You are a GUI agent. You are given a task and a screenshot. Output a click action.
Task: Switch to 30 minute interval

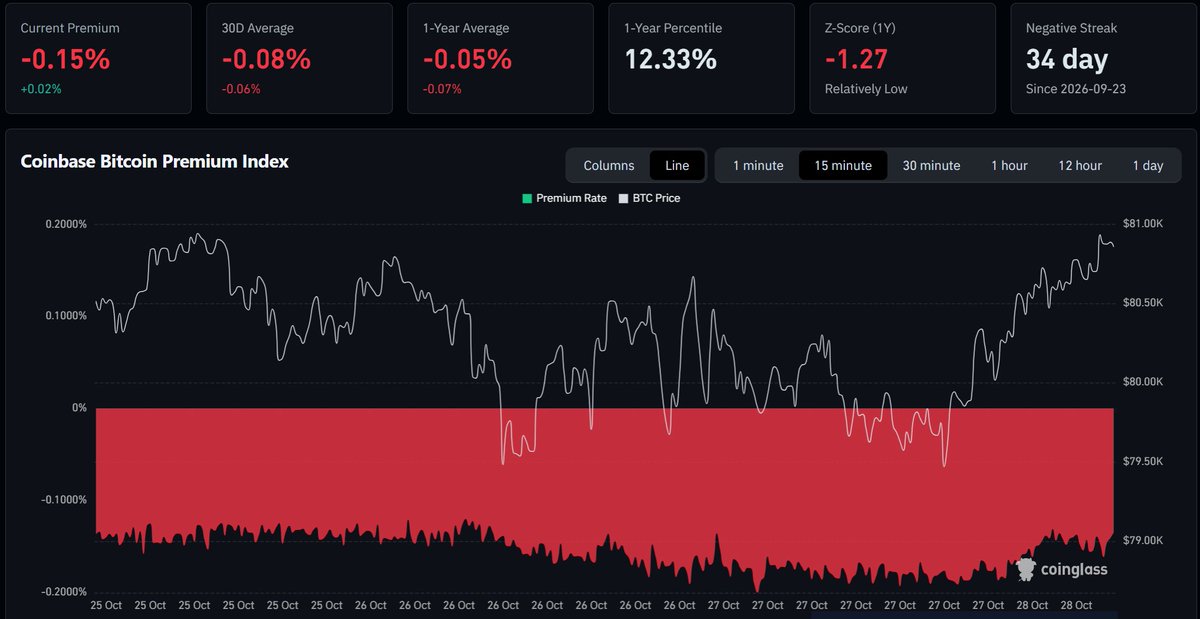click(931, 165)
